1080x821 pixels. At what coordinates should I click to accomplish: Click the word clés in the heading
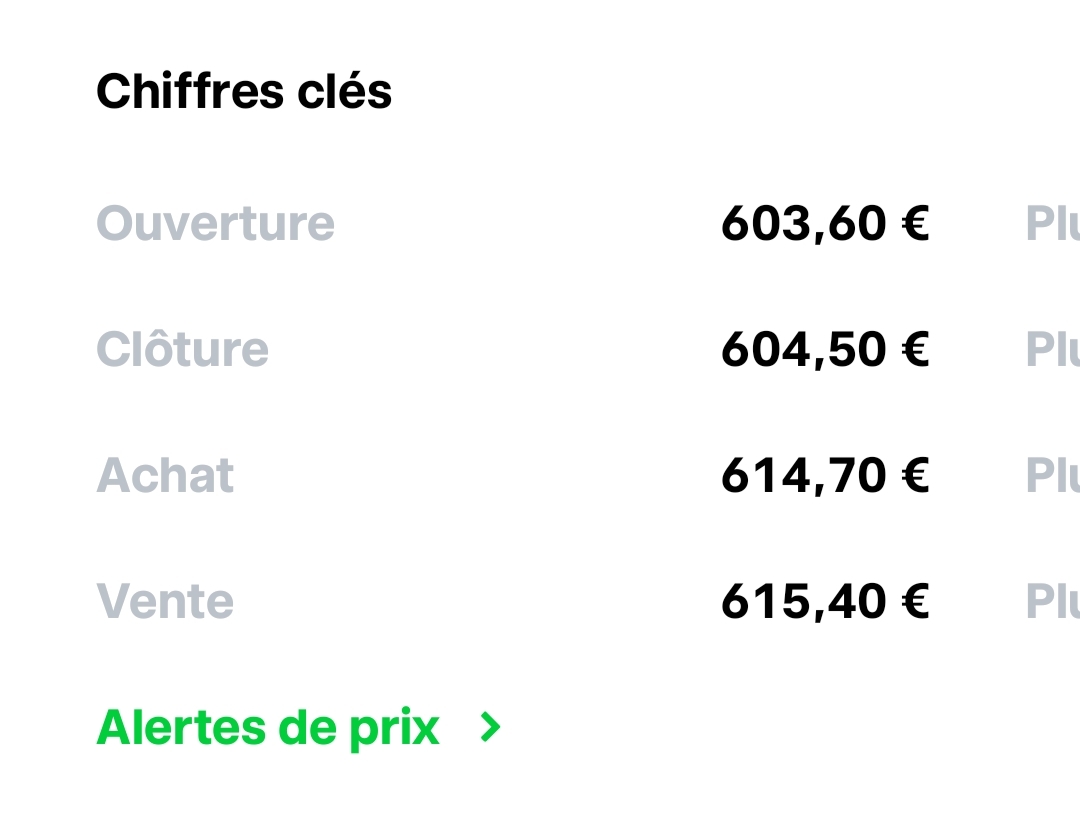click(344, 92)
